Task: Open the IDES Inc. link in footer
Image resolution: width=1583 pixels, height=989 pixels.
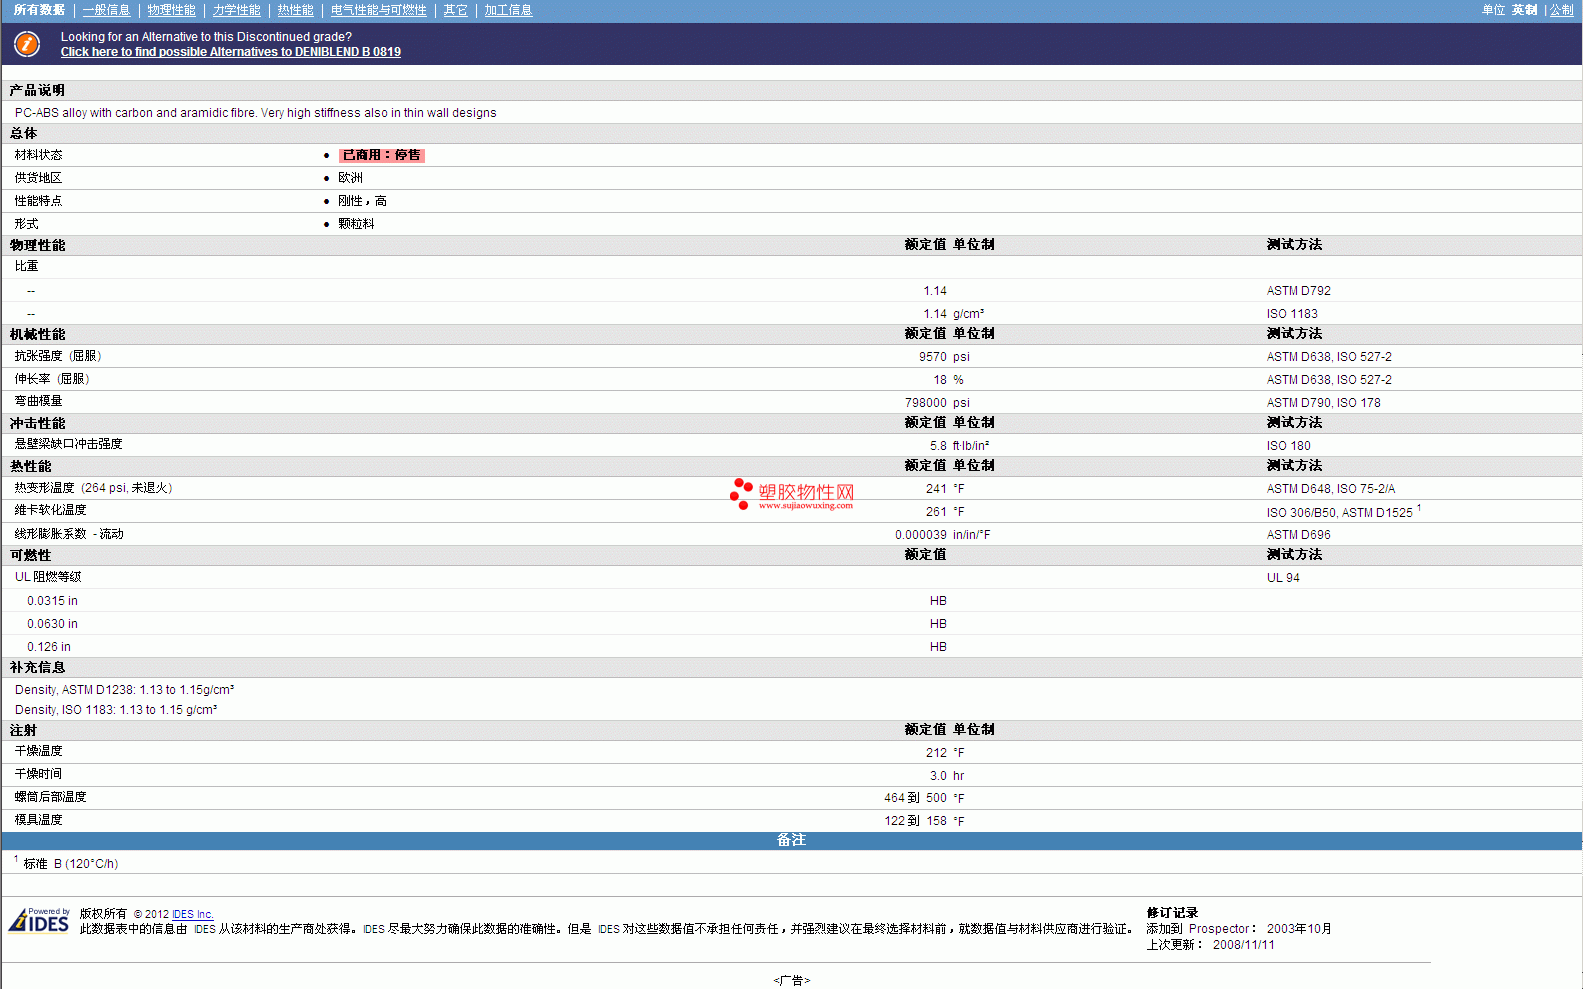Action: coord(193,914)
